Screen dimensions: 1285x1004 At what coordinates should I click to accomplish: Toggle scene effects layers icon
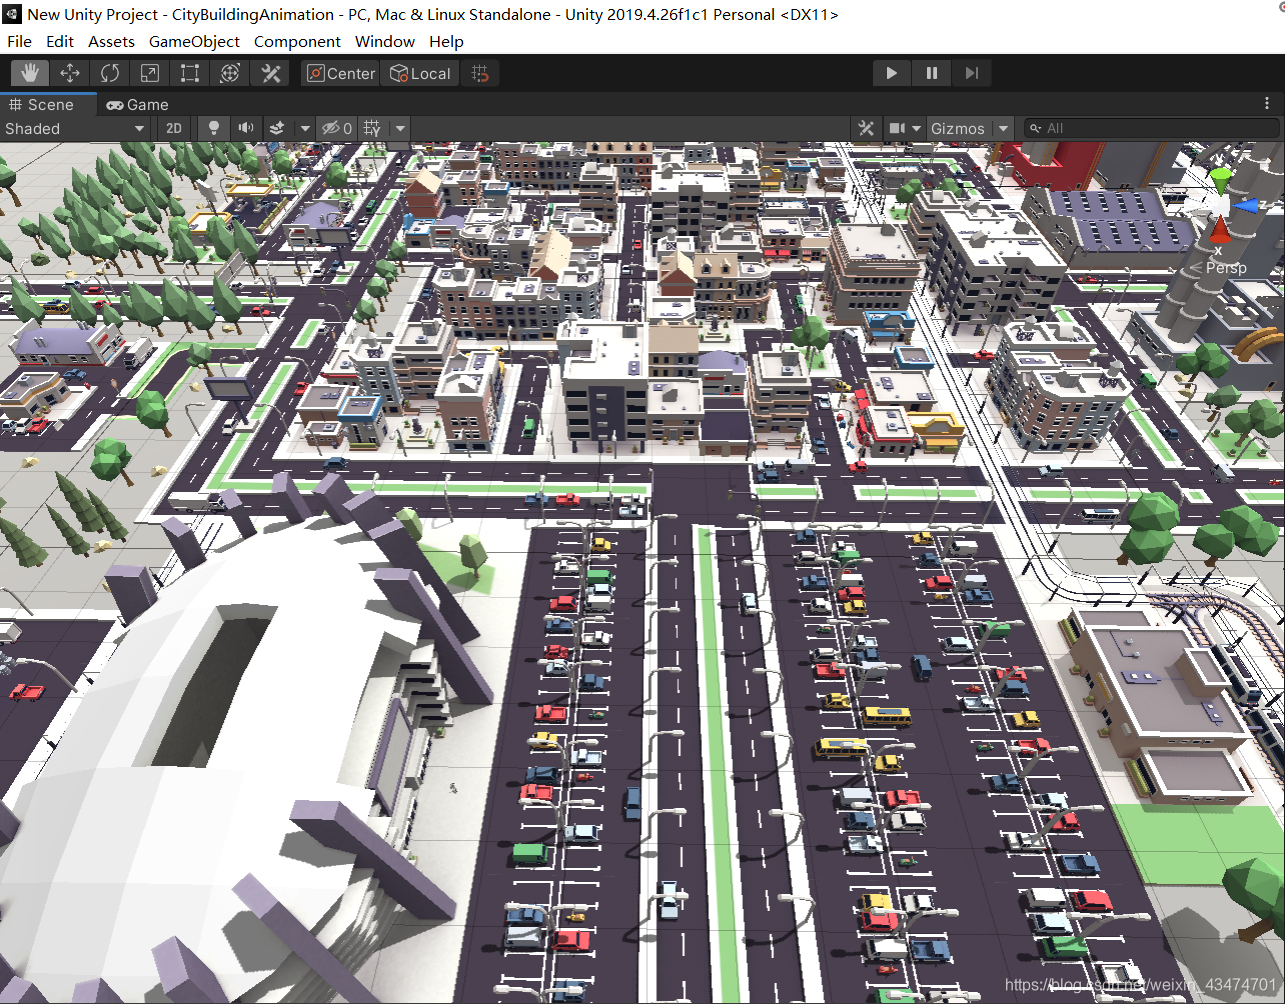278,128
